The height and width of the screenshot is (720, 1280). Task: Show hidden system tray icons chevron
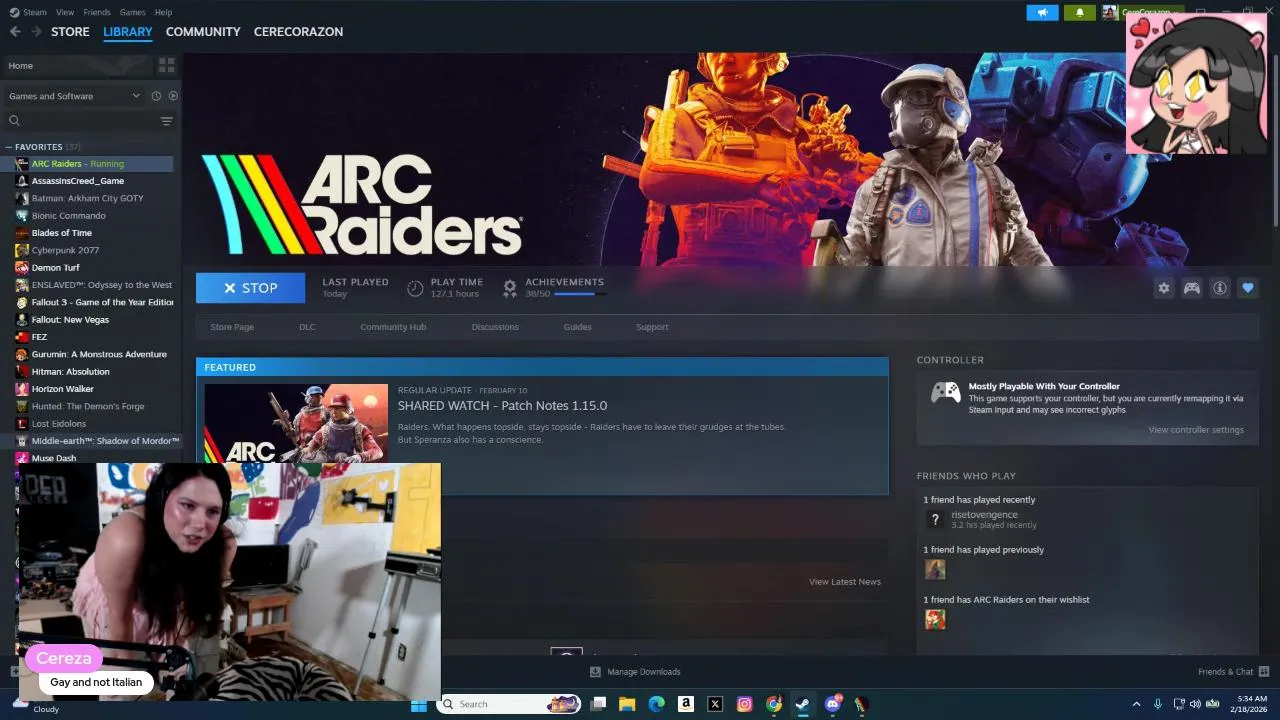[1136, 704]
